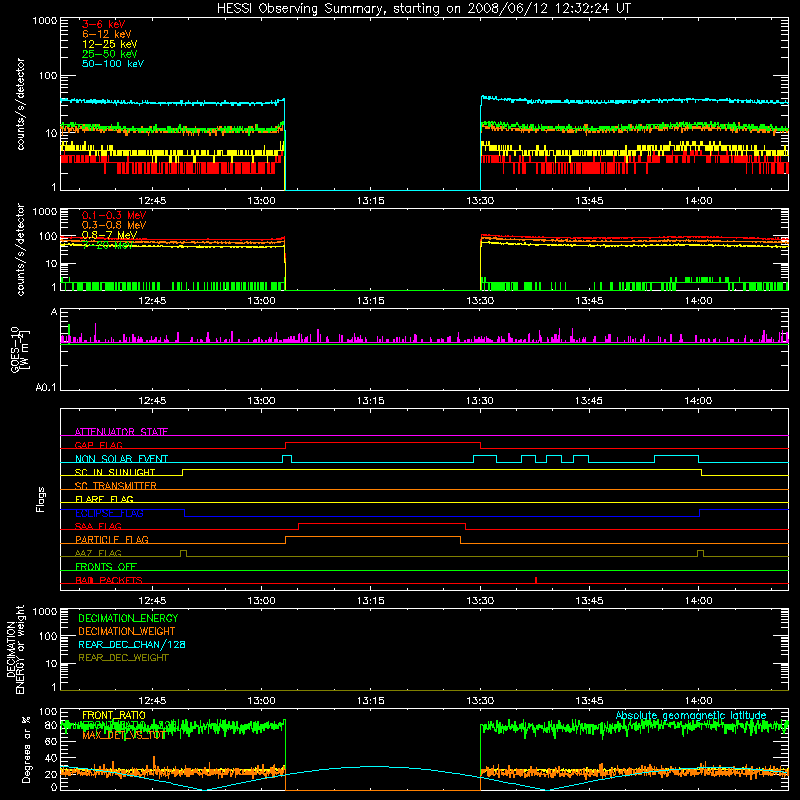Image resolution: width=800 pixels, height=800 pixels.
Task: Click the DECIMATION_WEIGHT legend label
Action: pyautogui.click(x=127, y=631)
